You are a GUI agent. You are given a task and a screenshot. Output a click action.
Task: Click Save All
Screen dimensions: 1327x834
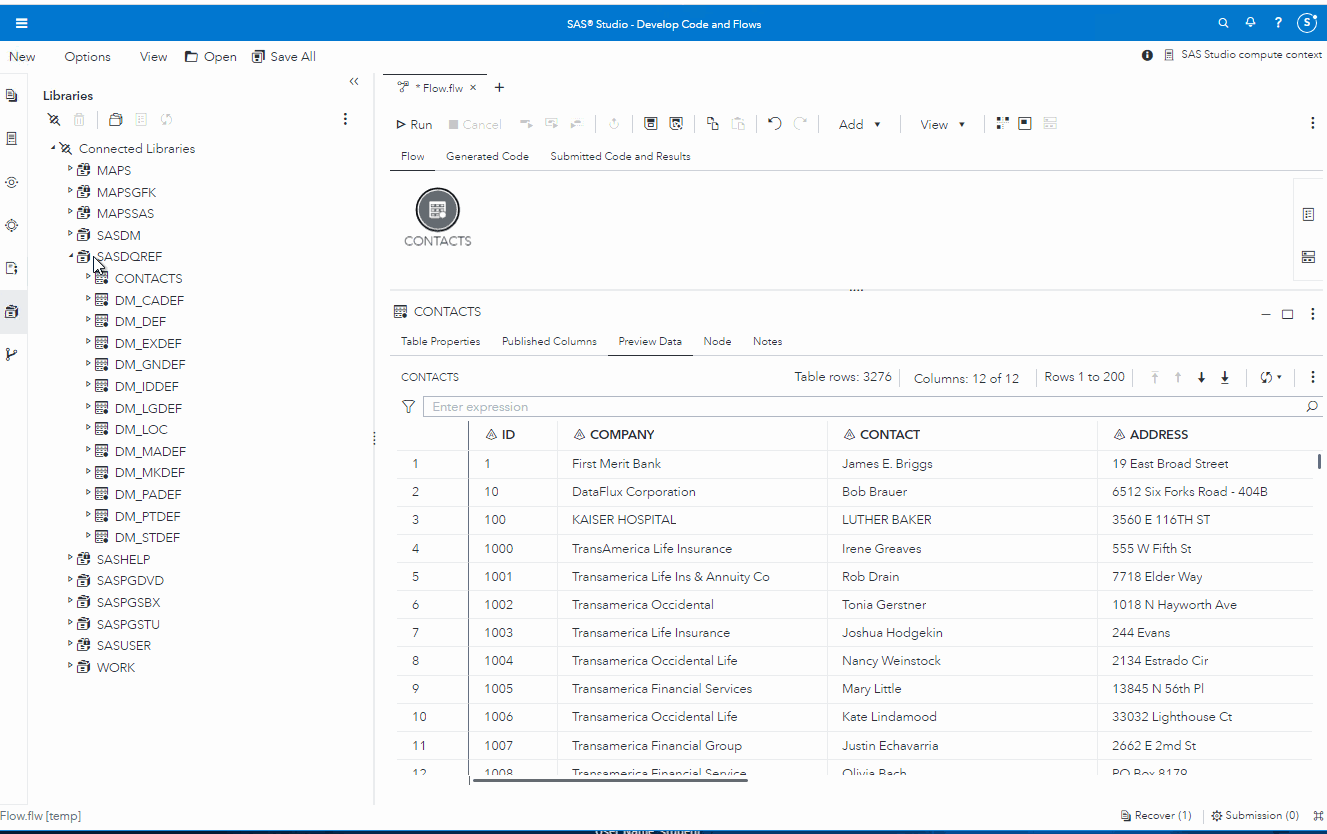284,57
